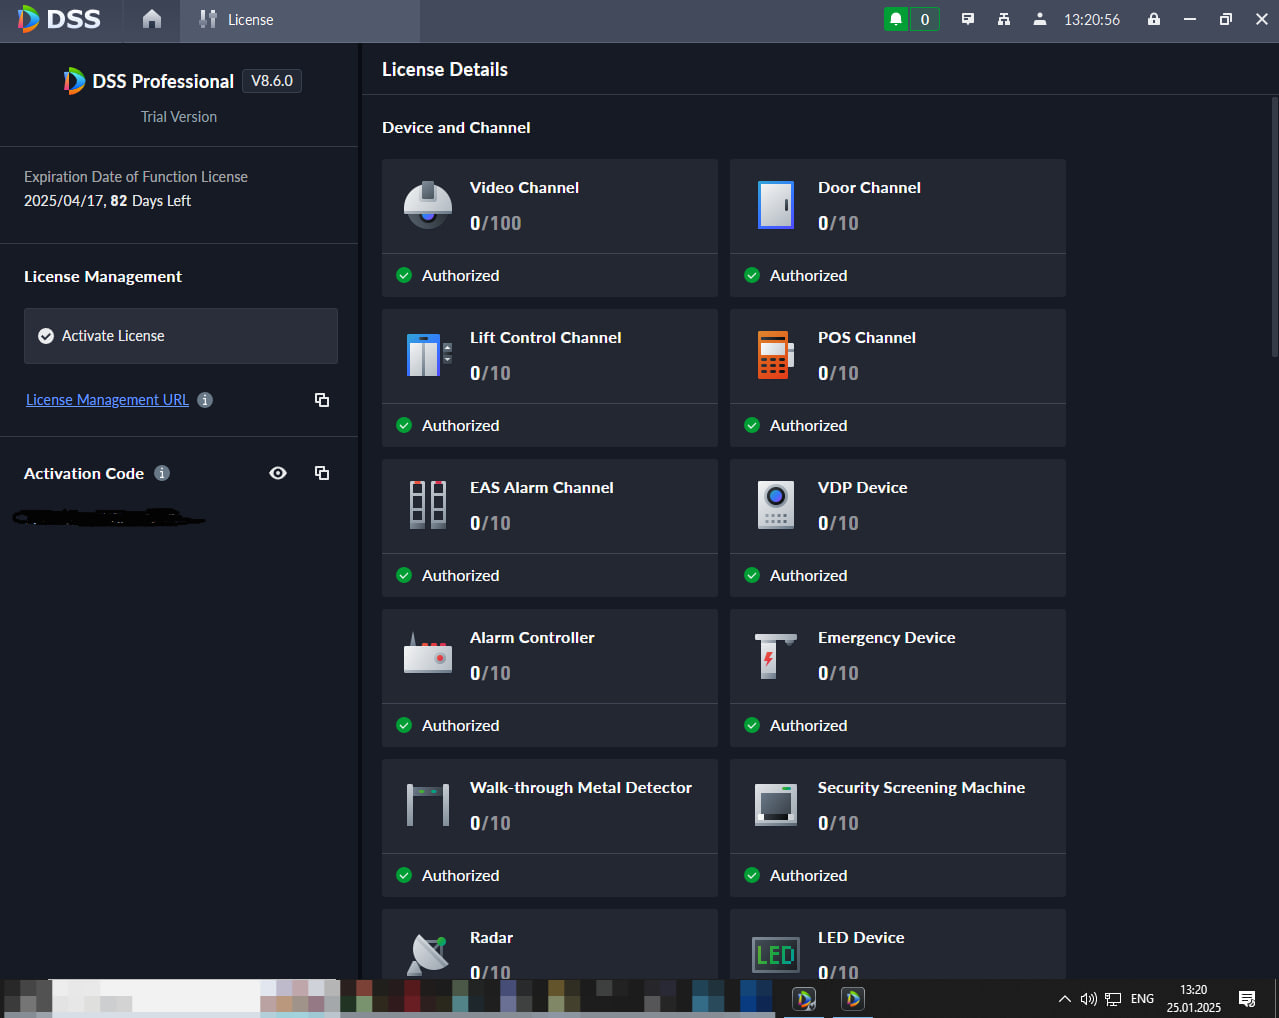Reveal the activation code with eye icon
Screen dimensions: 1279x1018
278,473
